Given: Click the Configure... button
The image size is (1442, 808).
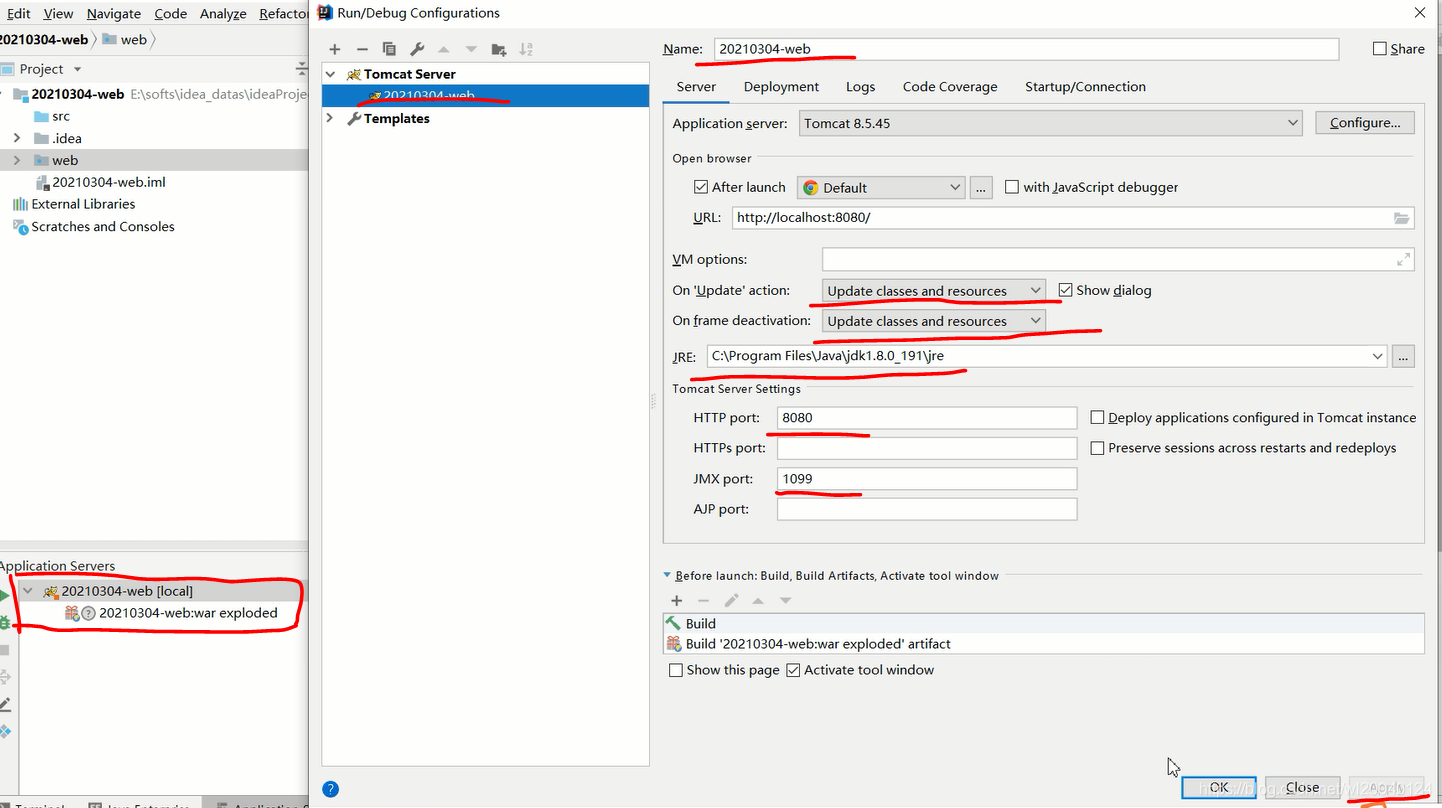Looking at the screenshot, I should point(1365,123).
